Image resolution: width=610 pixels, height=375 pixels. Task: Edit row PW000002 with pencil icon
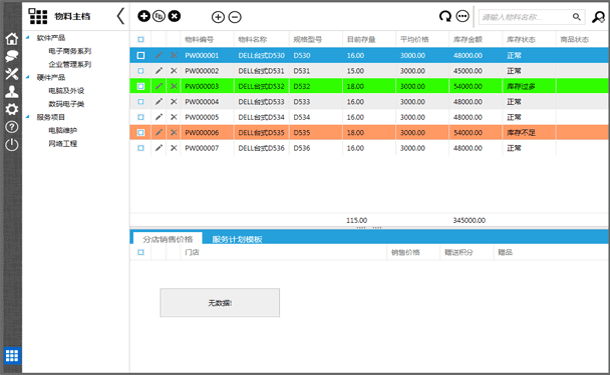[159, 71]
